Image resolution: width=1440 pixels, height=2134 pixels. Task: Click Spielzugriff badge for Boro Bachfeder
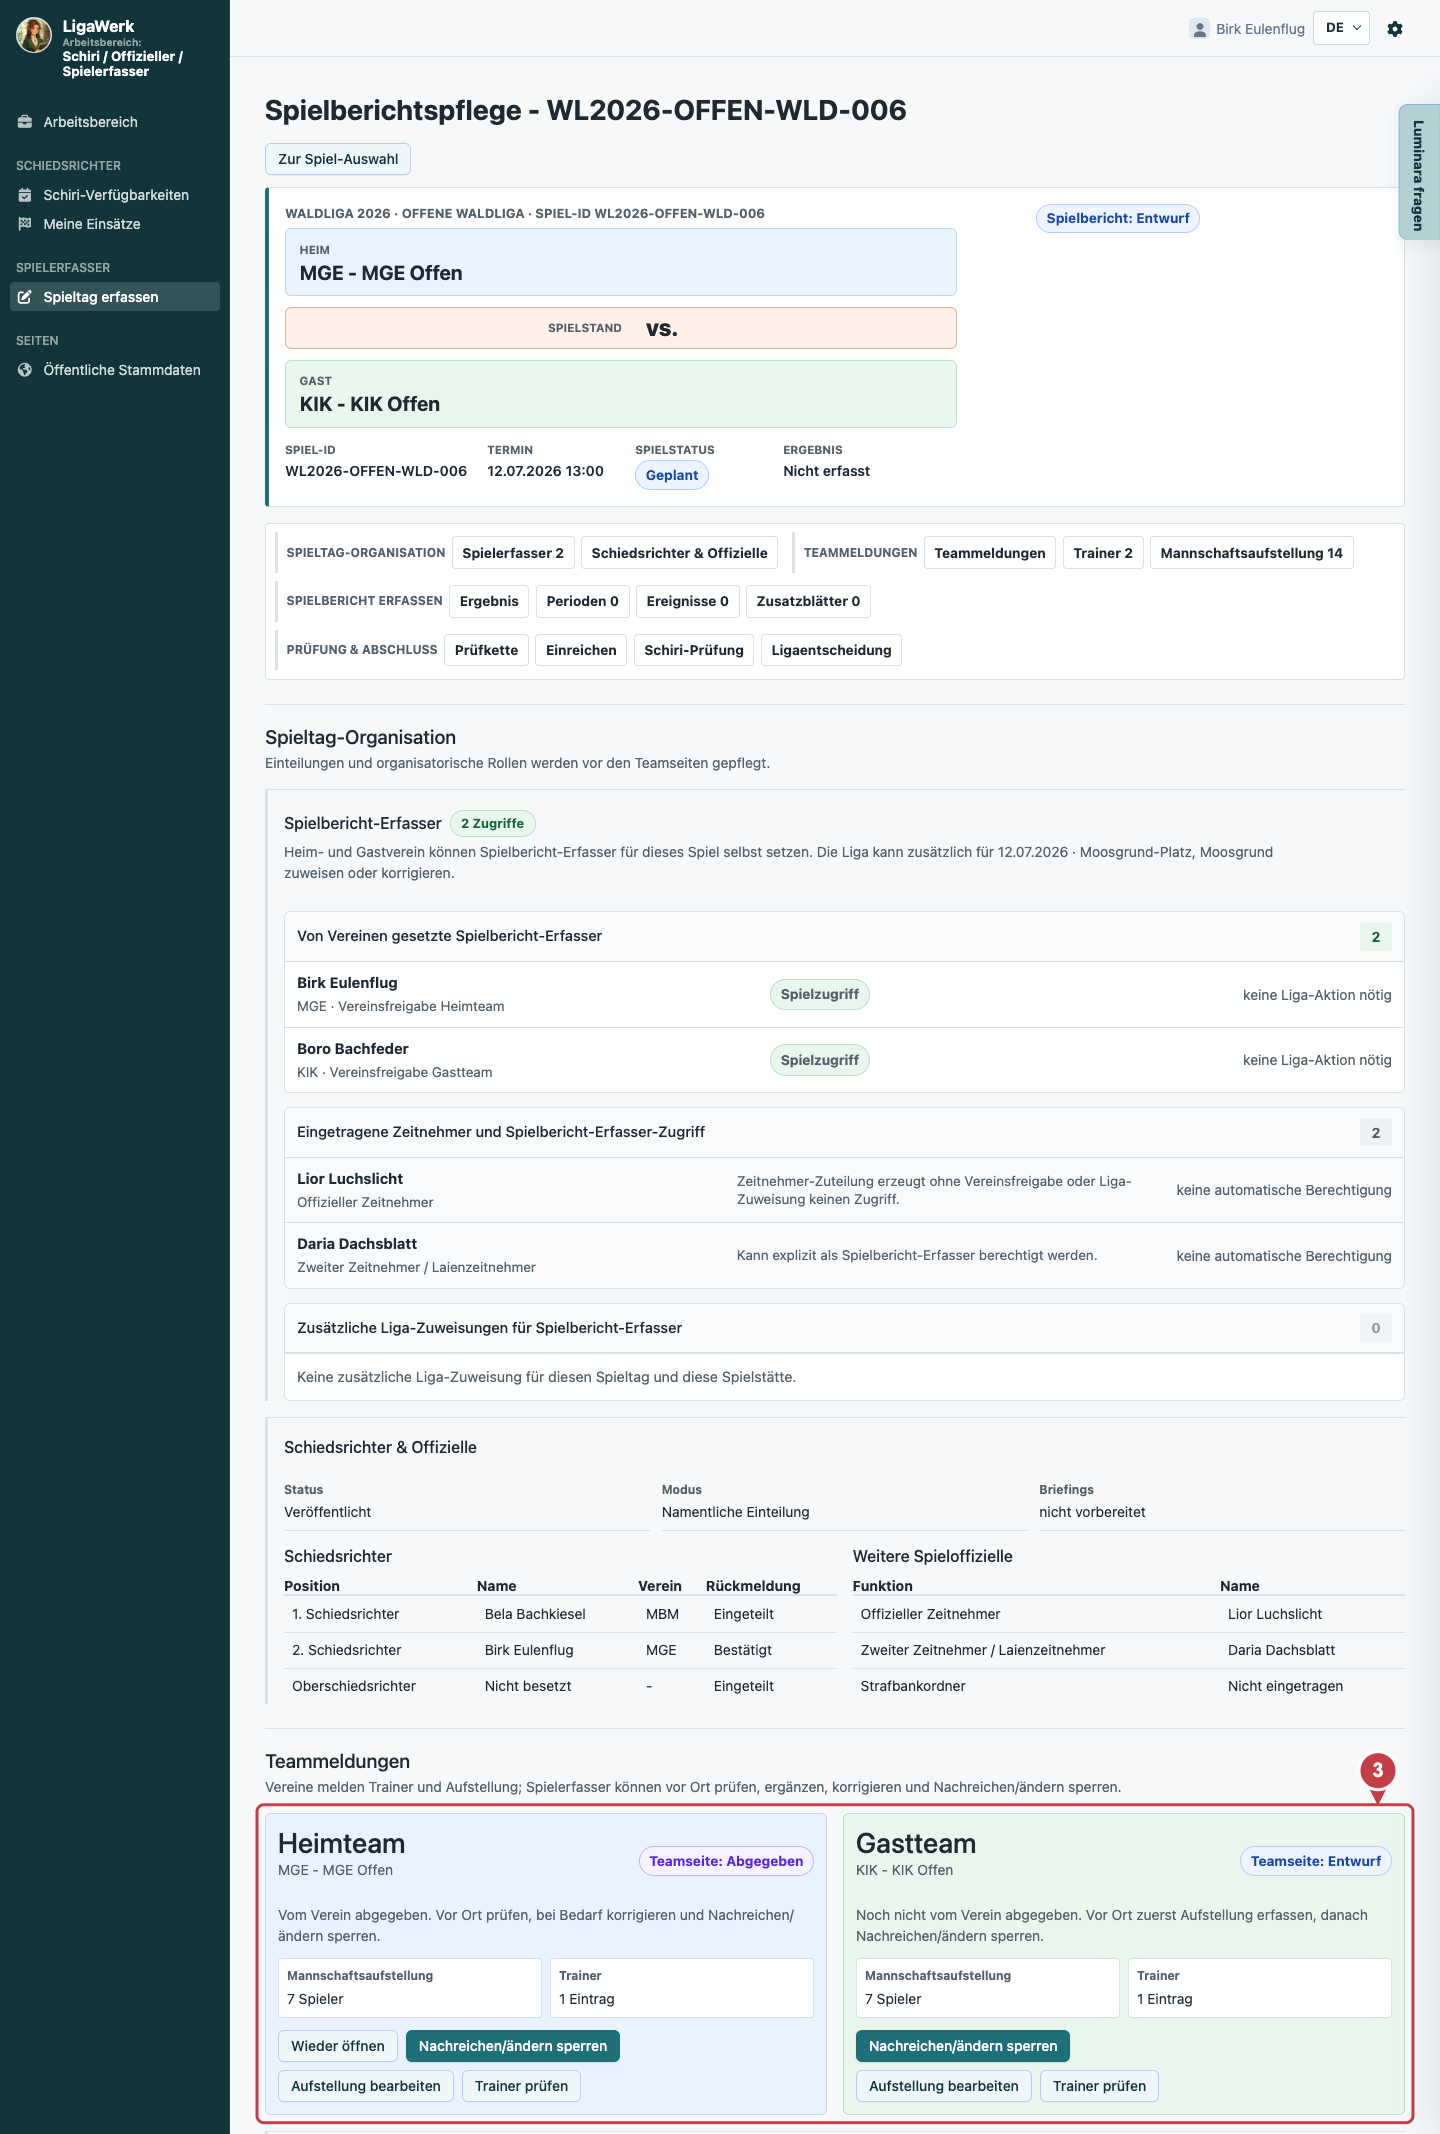[820, 1060]
